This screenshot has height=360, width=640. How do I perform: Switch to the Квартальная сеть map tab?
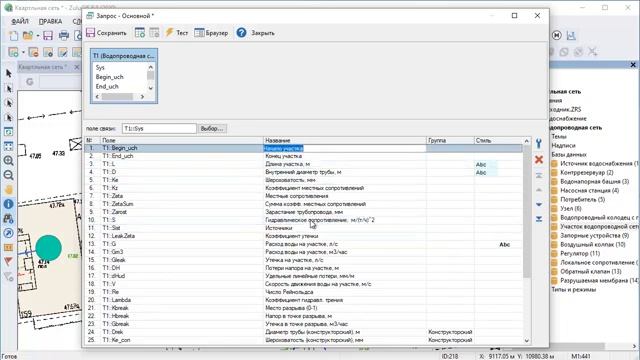43,67
